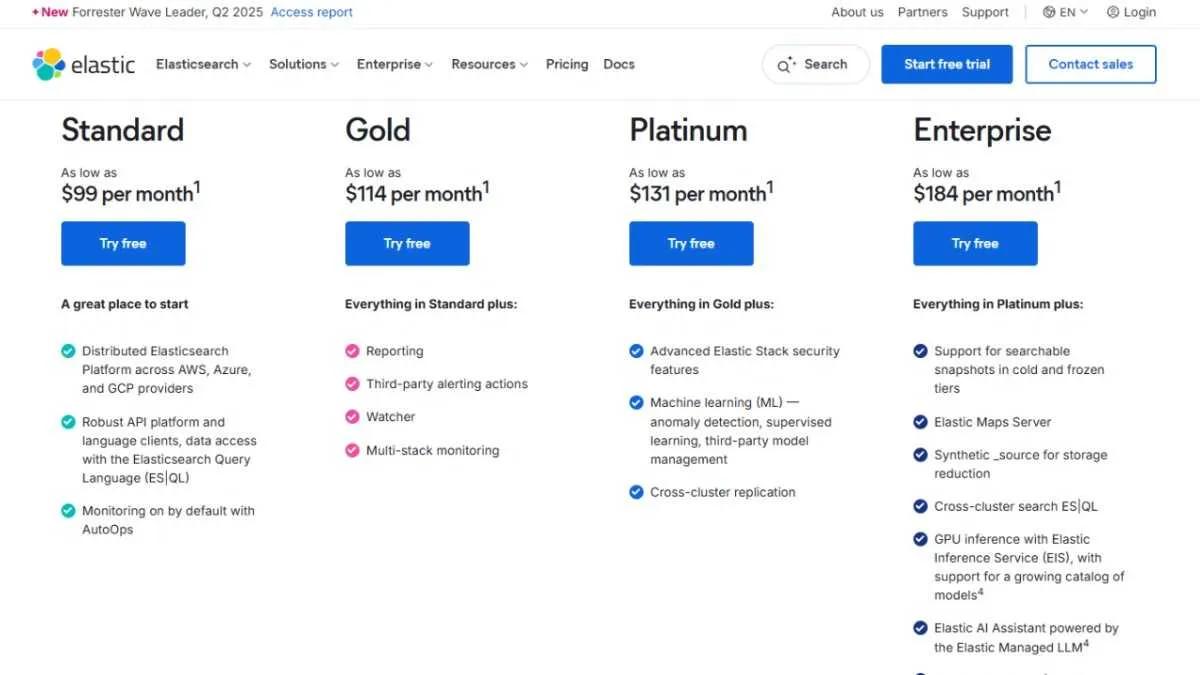Image resolution: width=1200 pixels, height=675 pixels.
Task: Click checkmark icon beside Robust API platform
Action: 68,422
